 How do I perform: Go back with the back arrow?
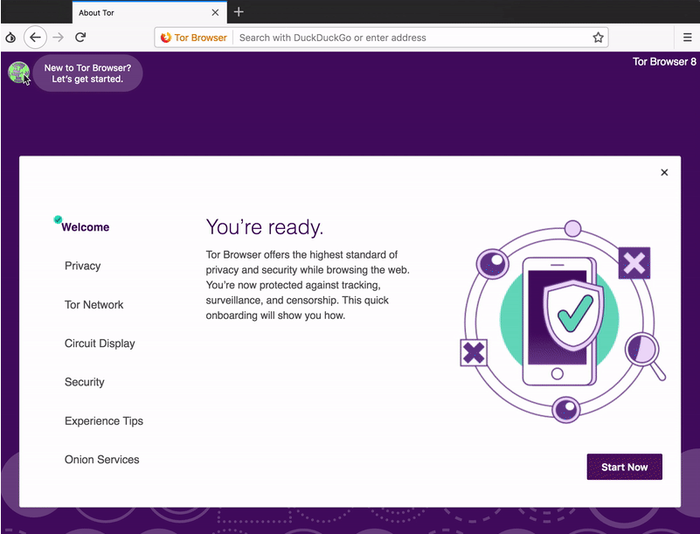(35, 38)
